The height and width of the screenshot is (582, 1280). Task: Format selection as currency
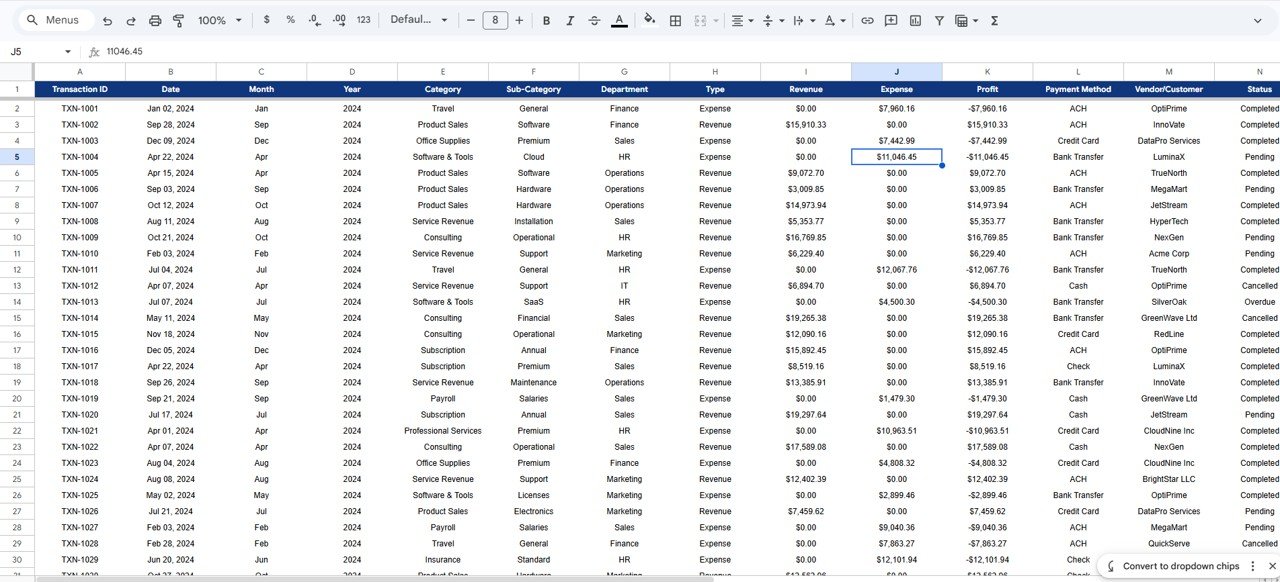[x=266, y=20]
